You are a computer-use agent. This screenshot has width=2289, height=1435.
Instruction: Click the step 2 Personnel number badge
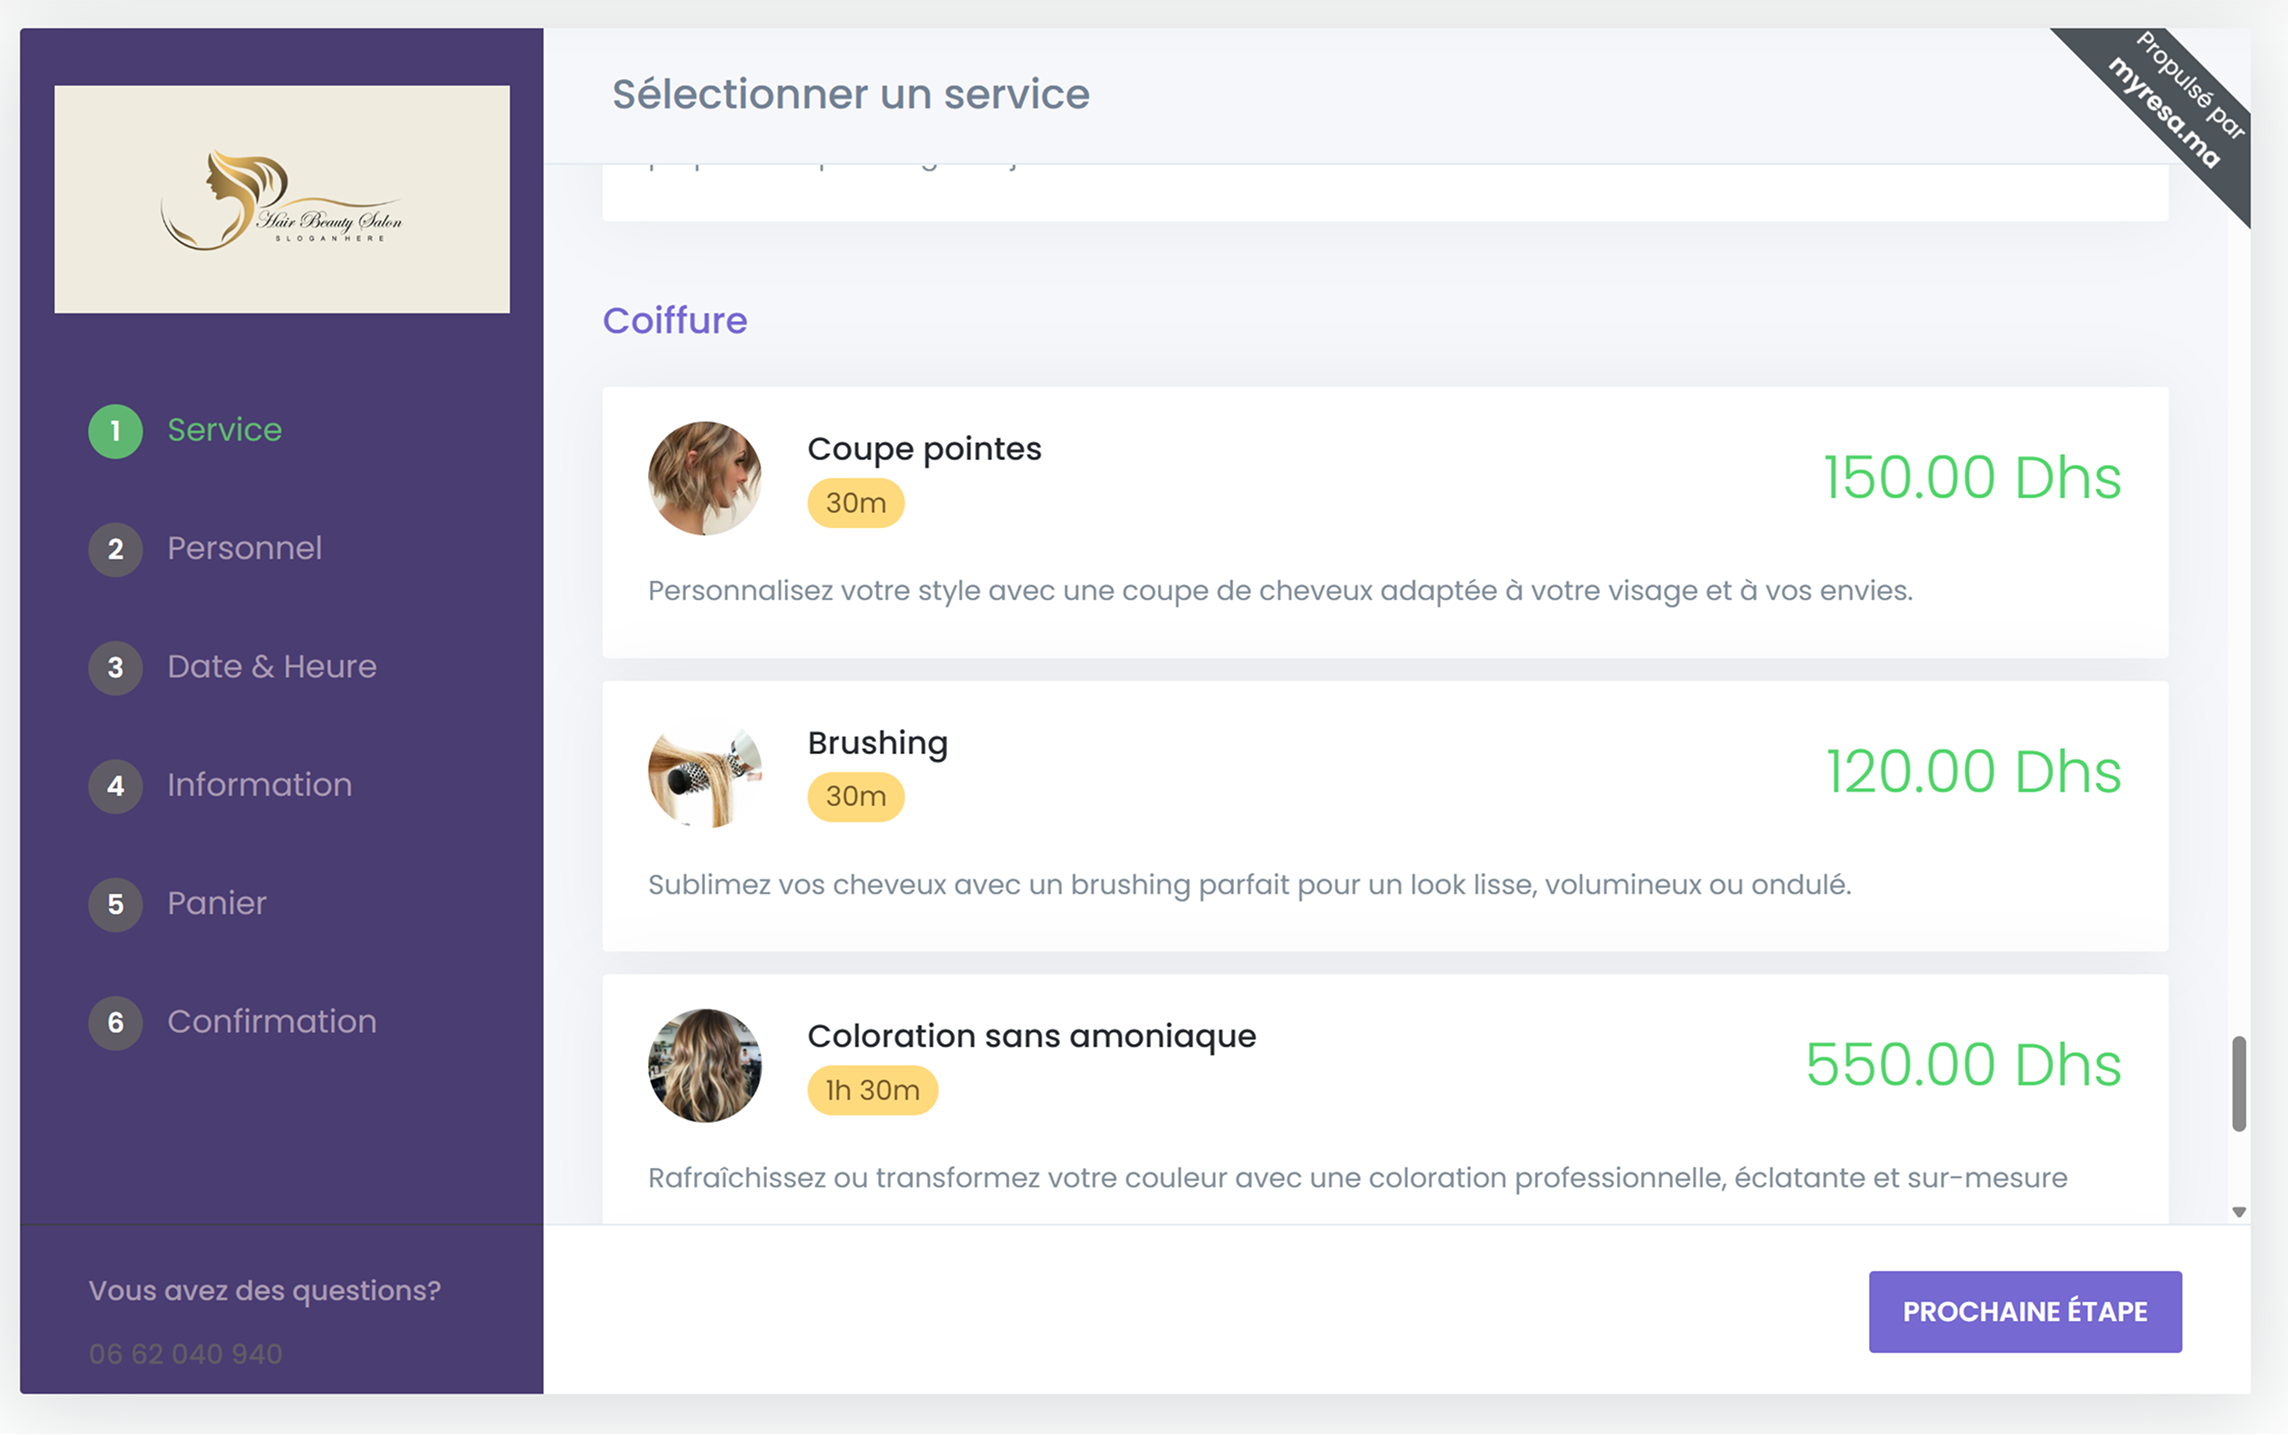tap(115, 549)
